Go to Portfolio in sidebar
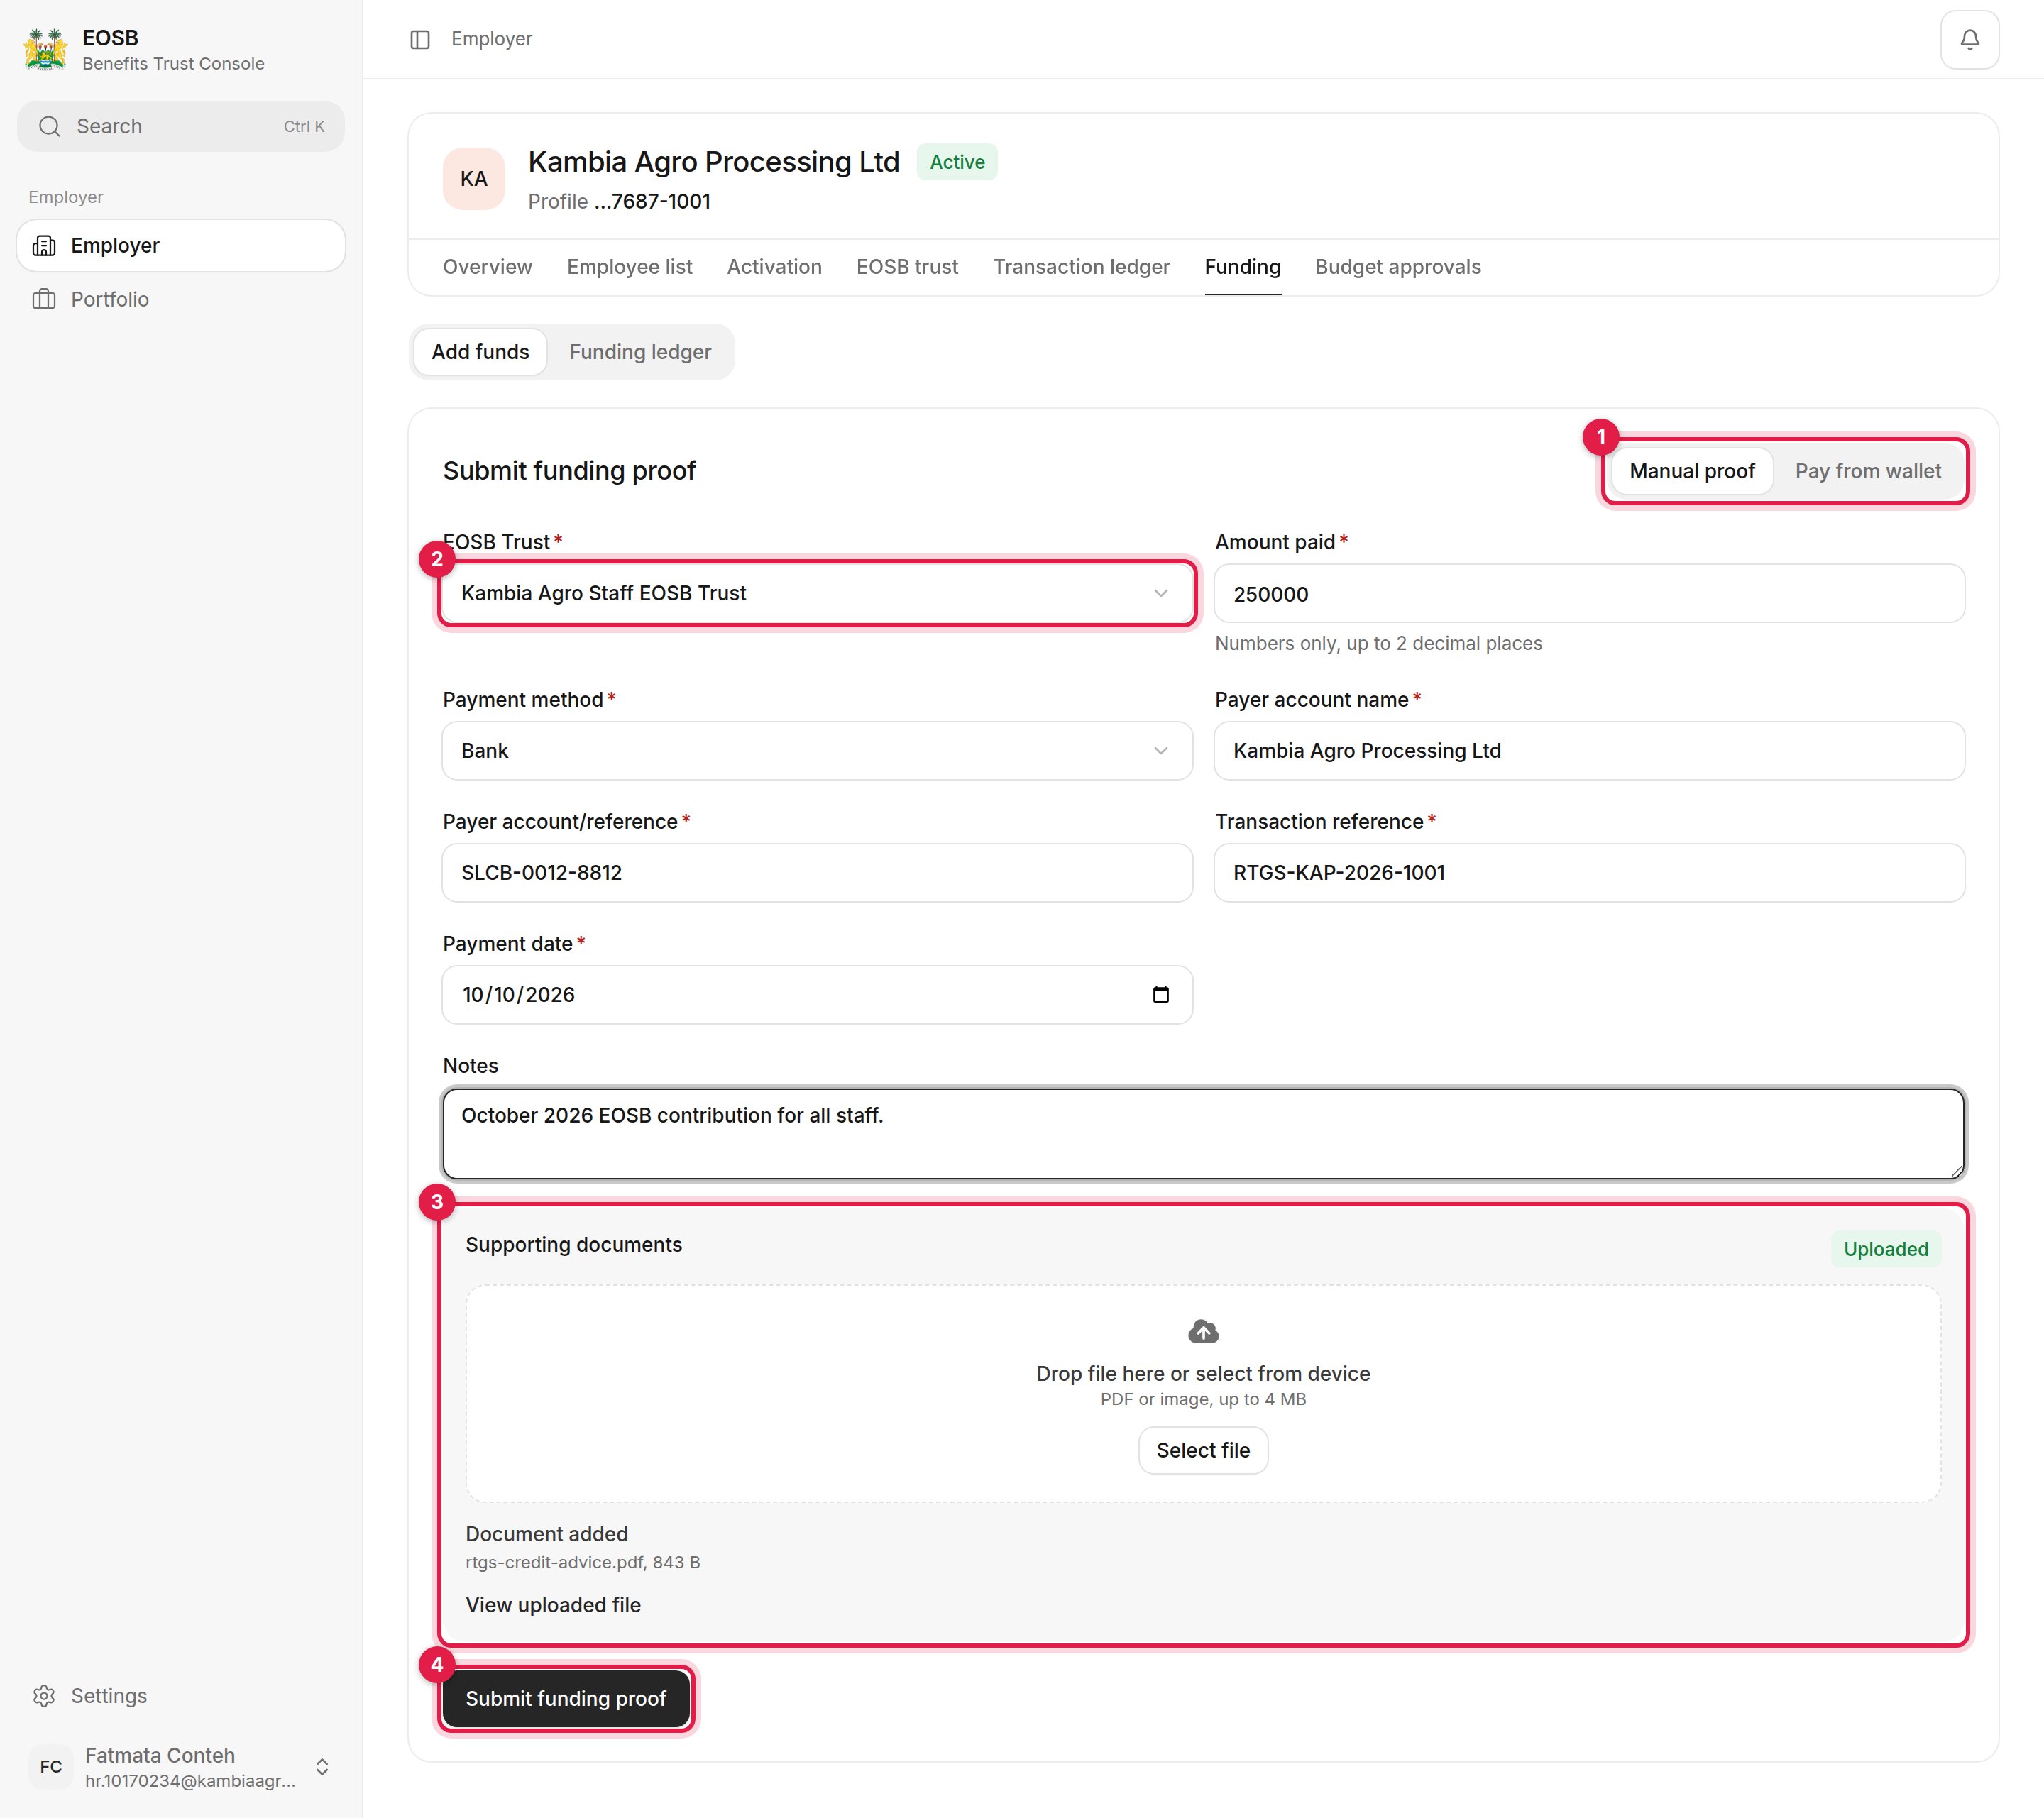 [x=181, y=299]
